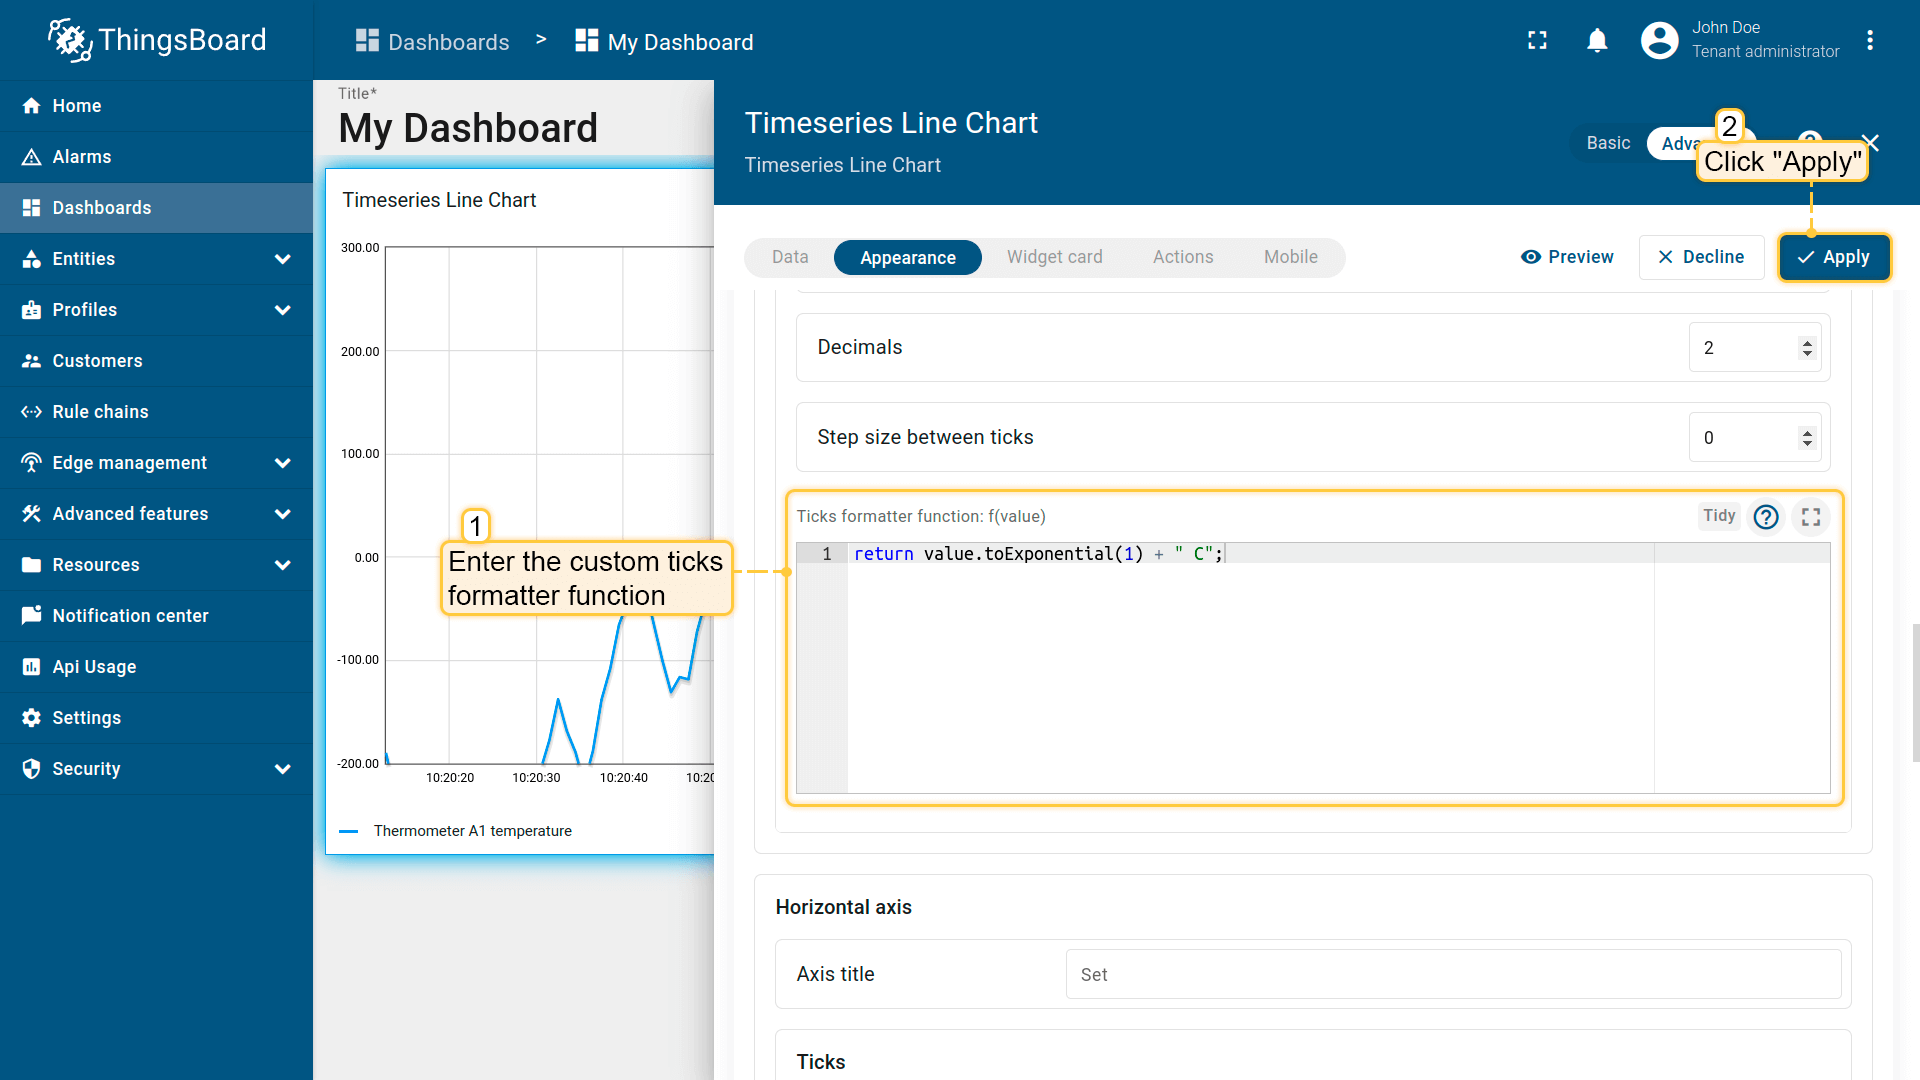Open the three-dot menu in header
This screenshot has width=1920, height=1080.
click(1869, 41)
